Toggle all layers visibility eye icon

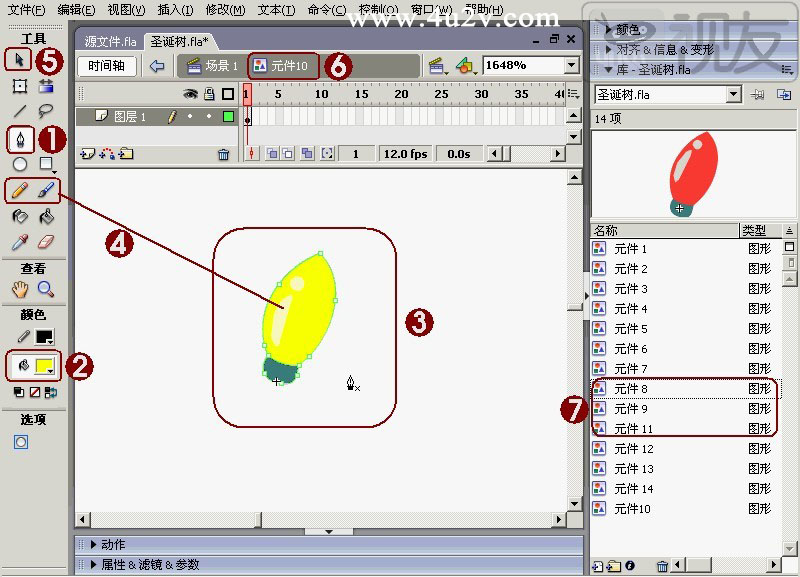point(190,94)
